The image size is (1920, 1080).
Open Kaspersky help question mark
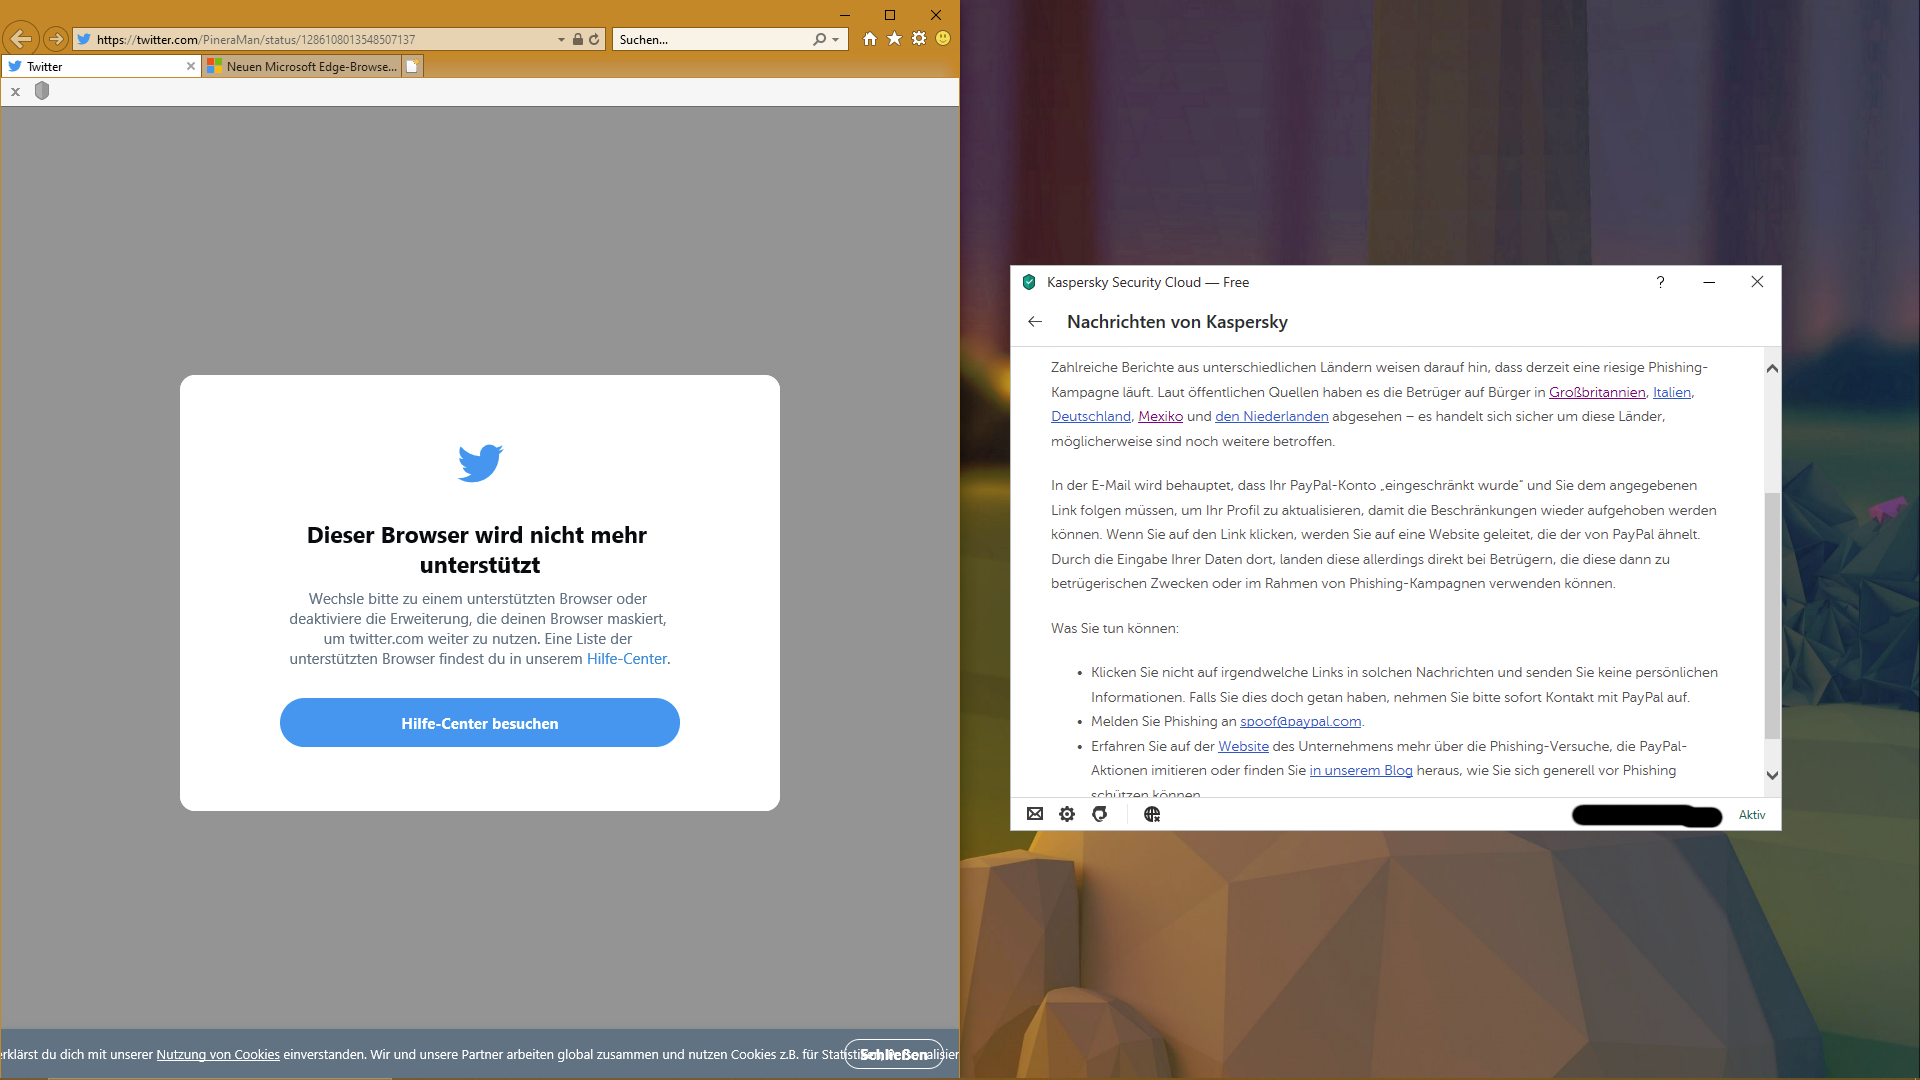click(x=1660, y=282)
